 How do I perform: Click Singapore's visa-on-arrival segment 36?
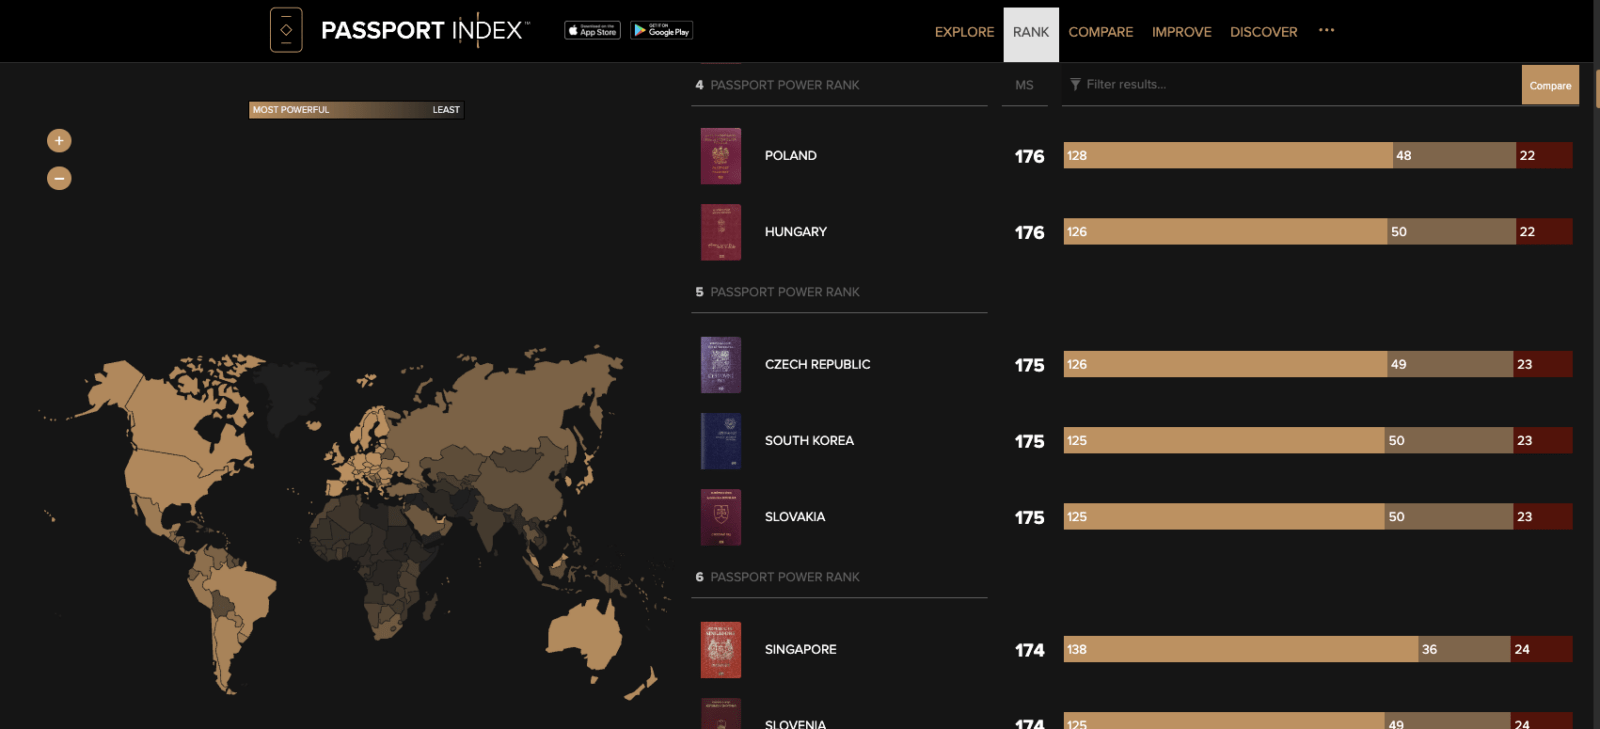click(1464, 649)
